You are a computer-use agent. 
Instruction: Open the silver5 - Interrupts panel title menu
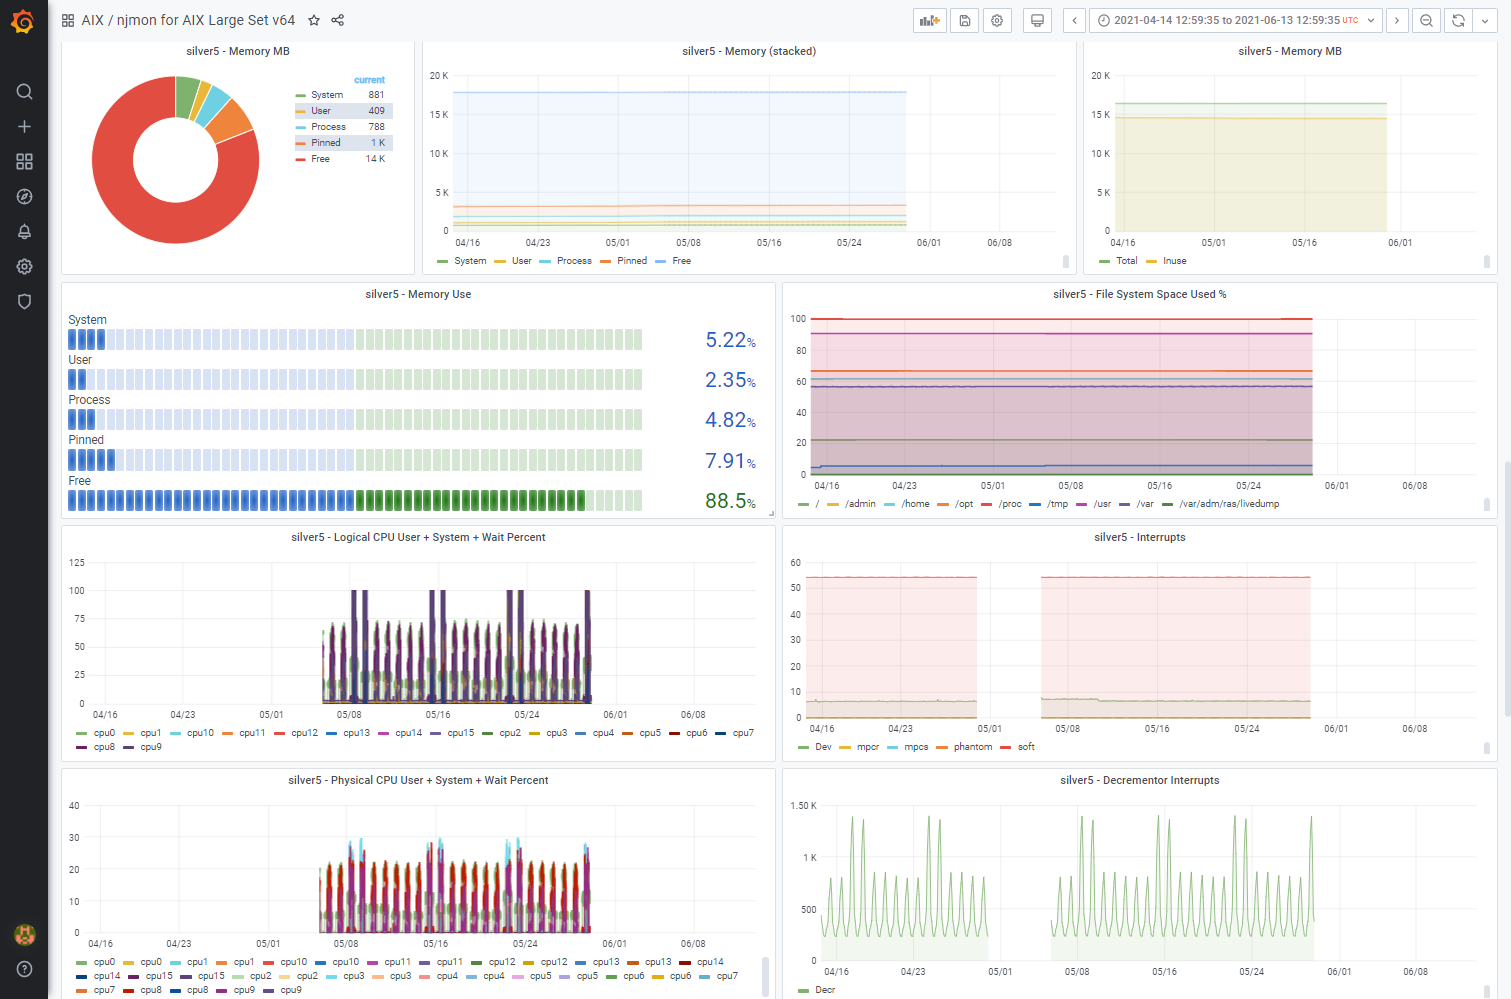point(1140,538)
